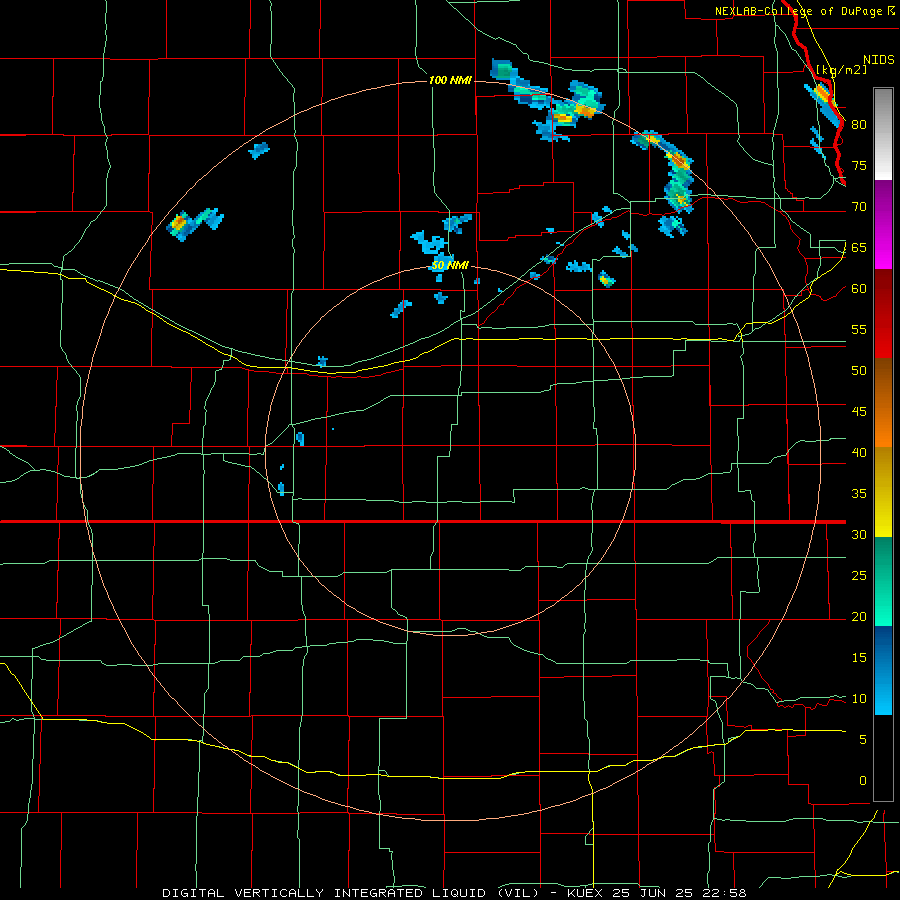Click the 55 value on the scale
The height and width of the screenshot is (900, 900).
pyautogui.click(x=859, y=329)
